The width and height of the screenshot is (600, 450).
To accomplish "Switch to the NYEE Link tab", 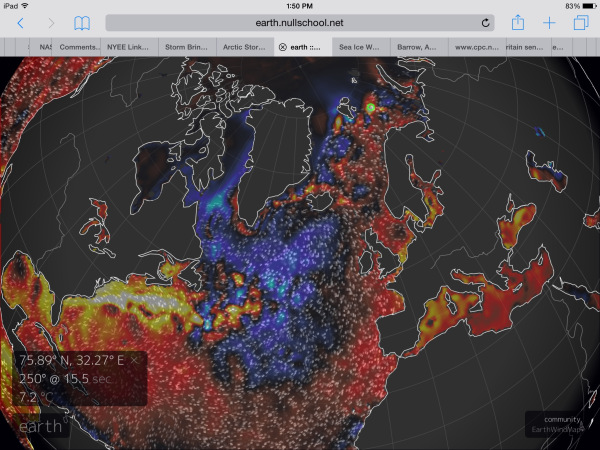I will [x=127, y=47].
